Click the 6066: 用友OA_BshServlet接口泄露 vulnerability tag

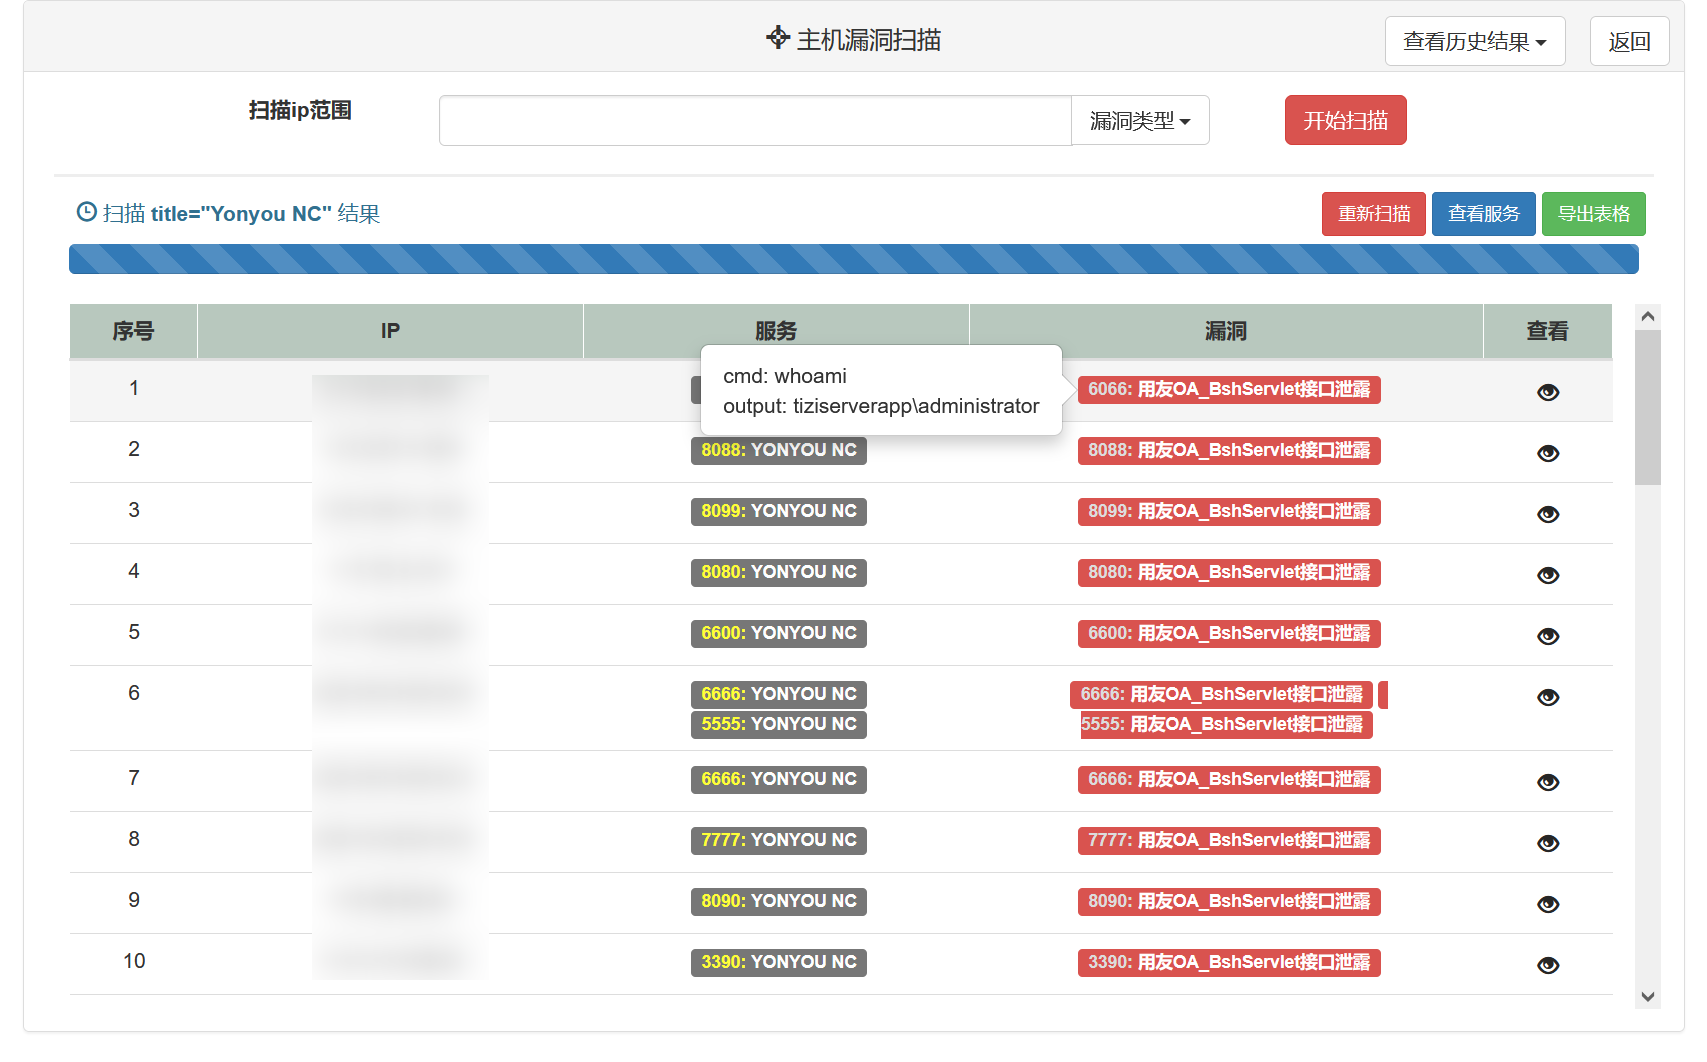tap(1229, 389)
